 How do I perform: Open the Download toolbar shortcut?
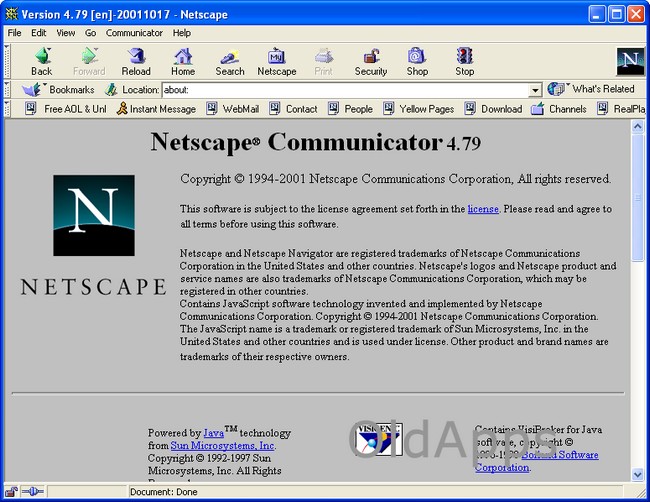click(493, 109)
